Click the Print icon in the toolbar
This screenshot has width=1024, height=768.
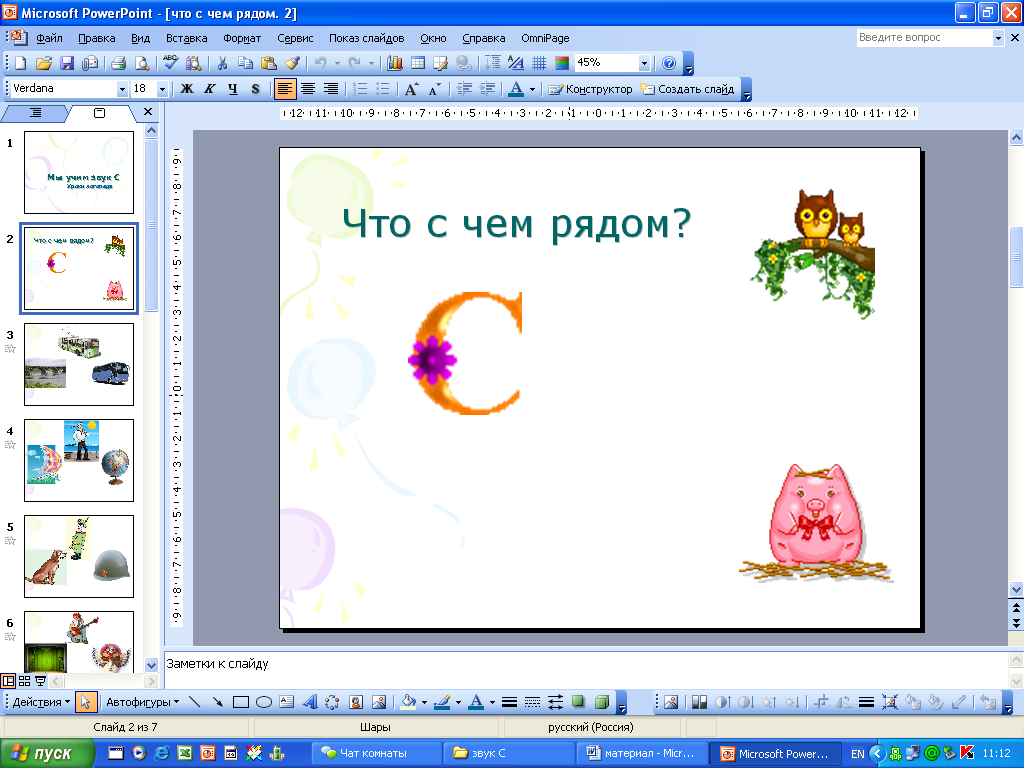118,63
